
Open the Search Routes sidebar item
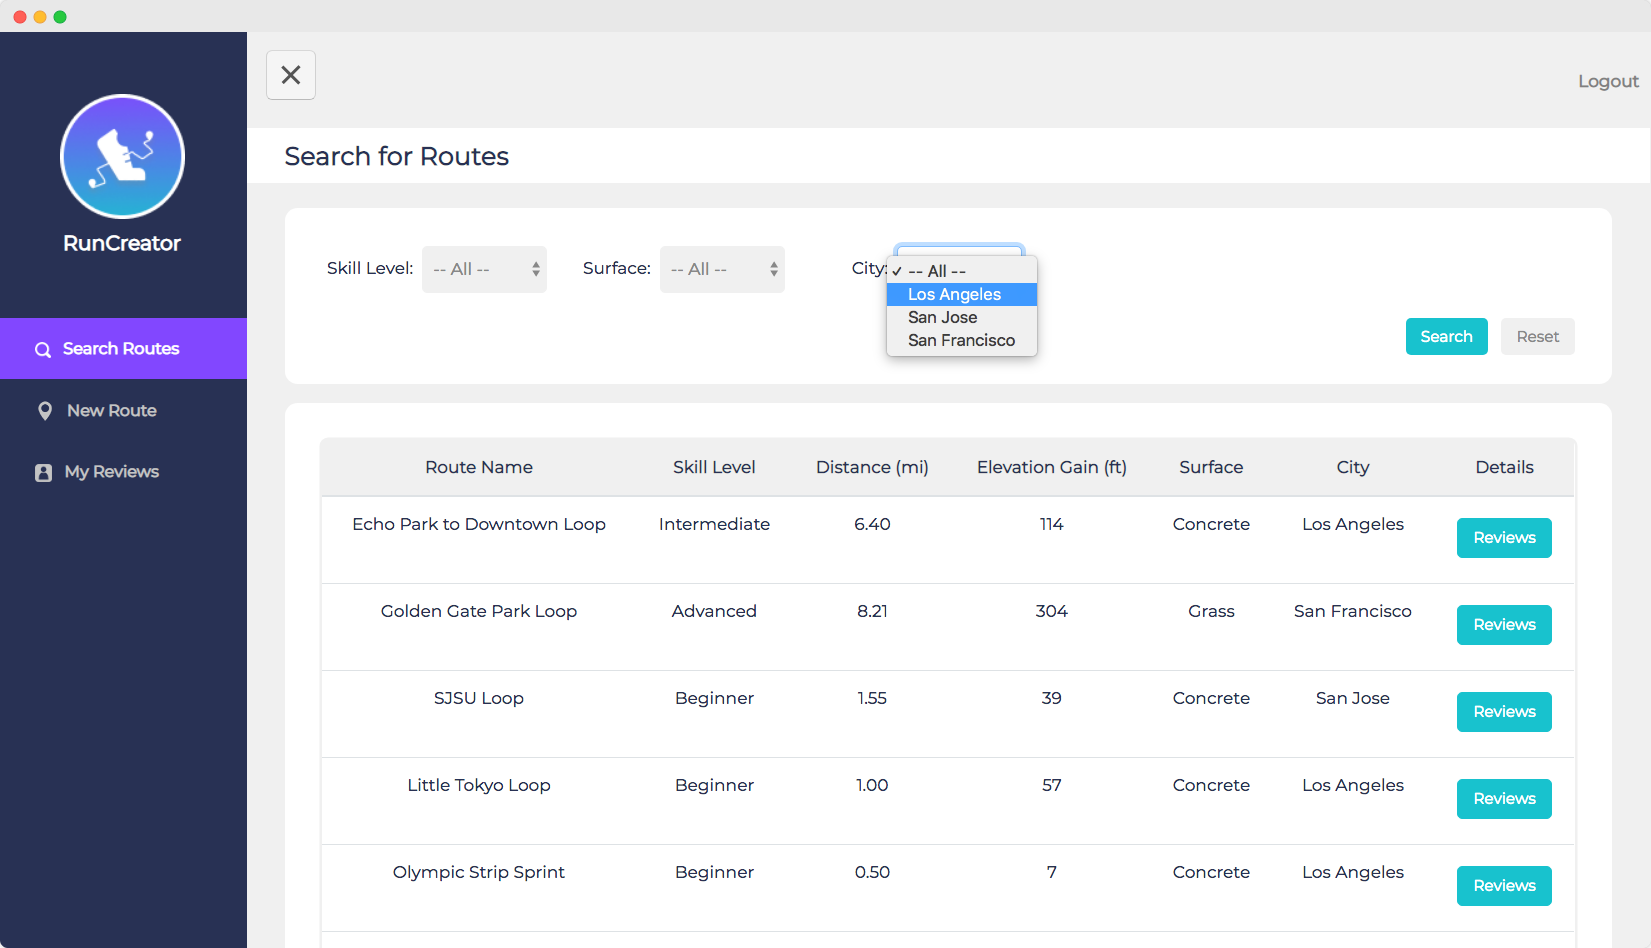click(123, 349)
